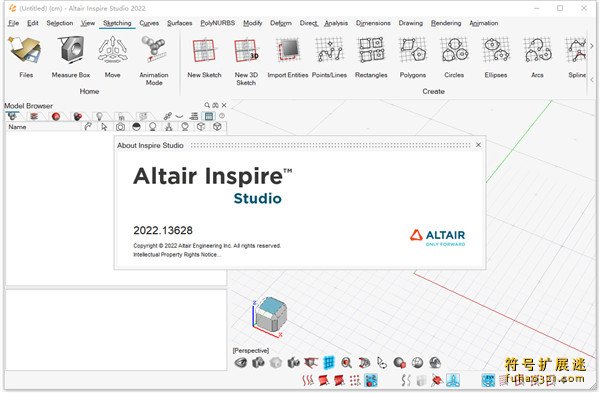Viewport: 600px width, 393px height.
Task: Click the search magnifier in Model Browser
Action: 207,105
